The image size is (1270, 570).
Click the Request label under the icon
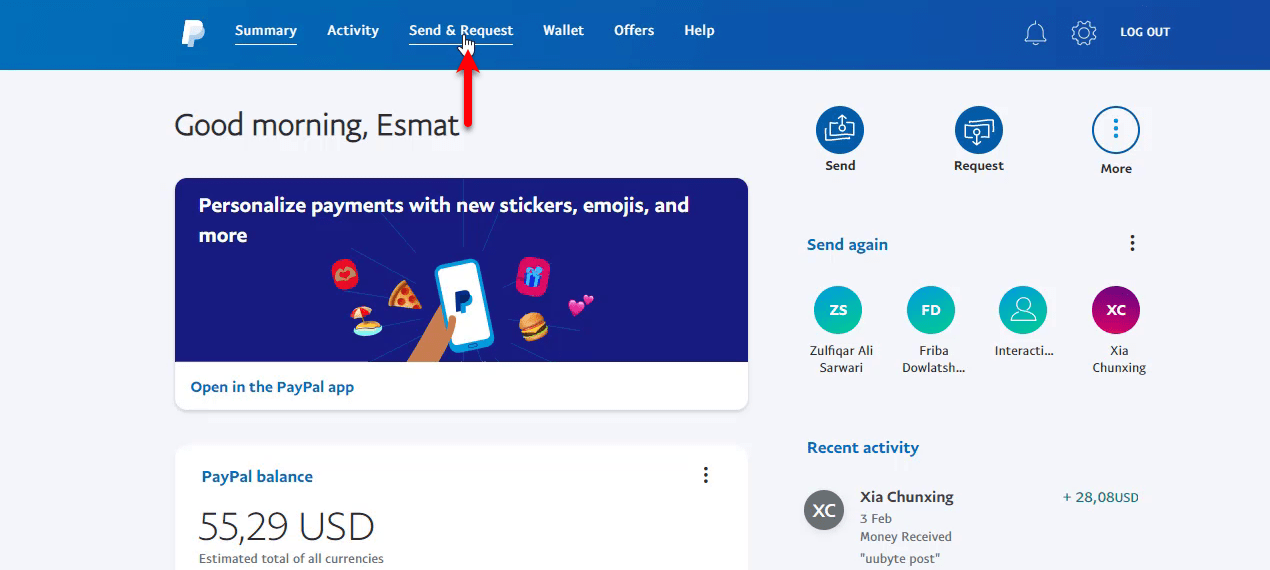979,166
